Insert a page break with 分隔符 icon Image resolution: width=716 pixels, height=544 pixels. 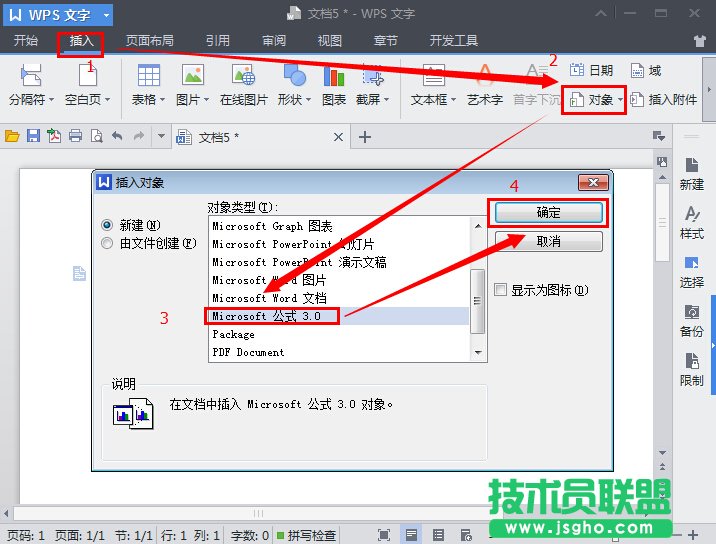pyautogui.click(x=31, y=75)
